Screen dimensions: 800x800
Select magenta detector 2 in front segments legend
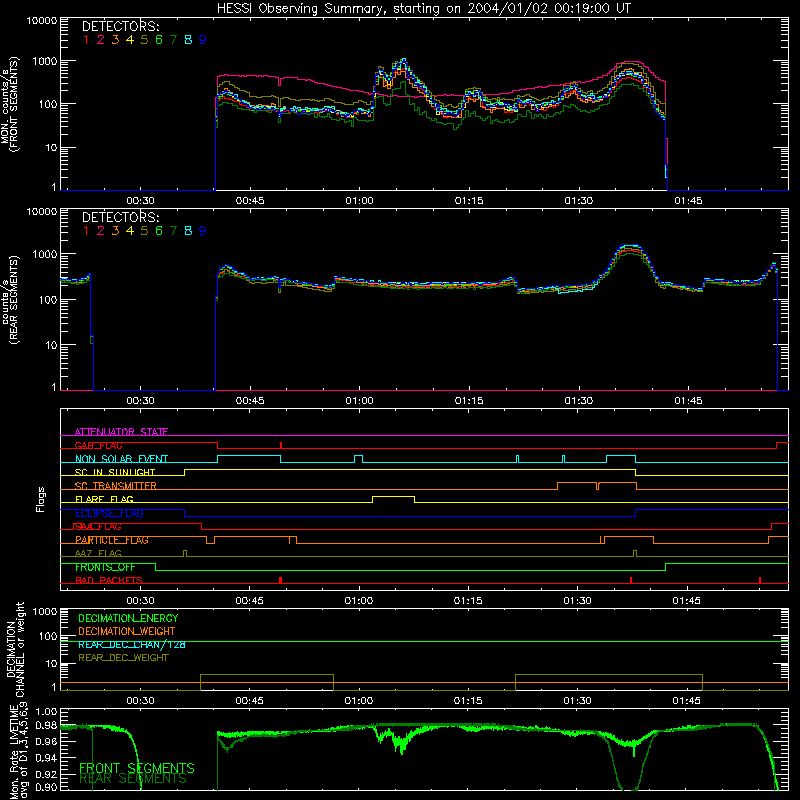coord(101,40)
